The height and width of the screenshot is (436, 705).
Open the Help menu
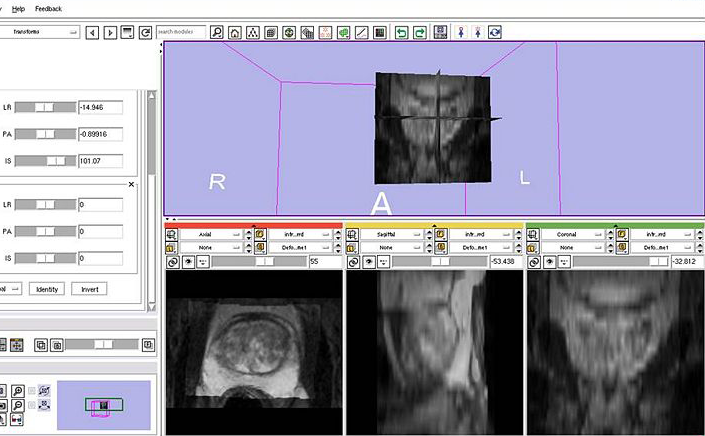[x=18, y=8]
